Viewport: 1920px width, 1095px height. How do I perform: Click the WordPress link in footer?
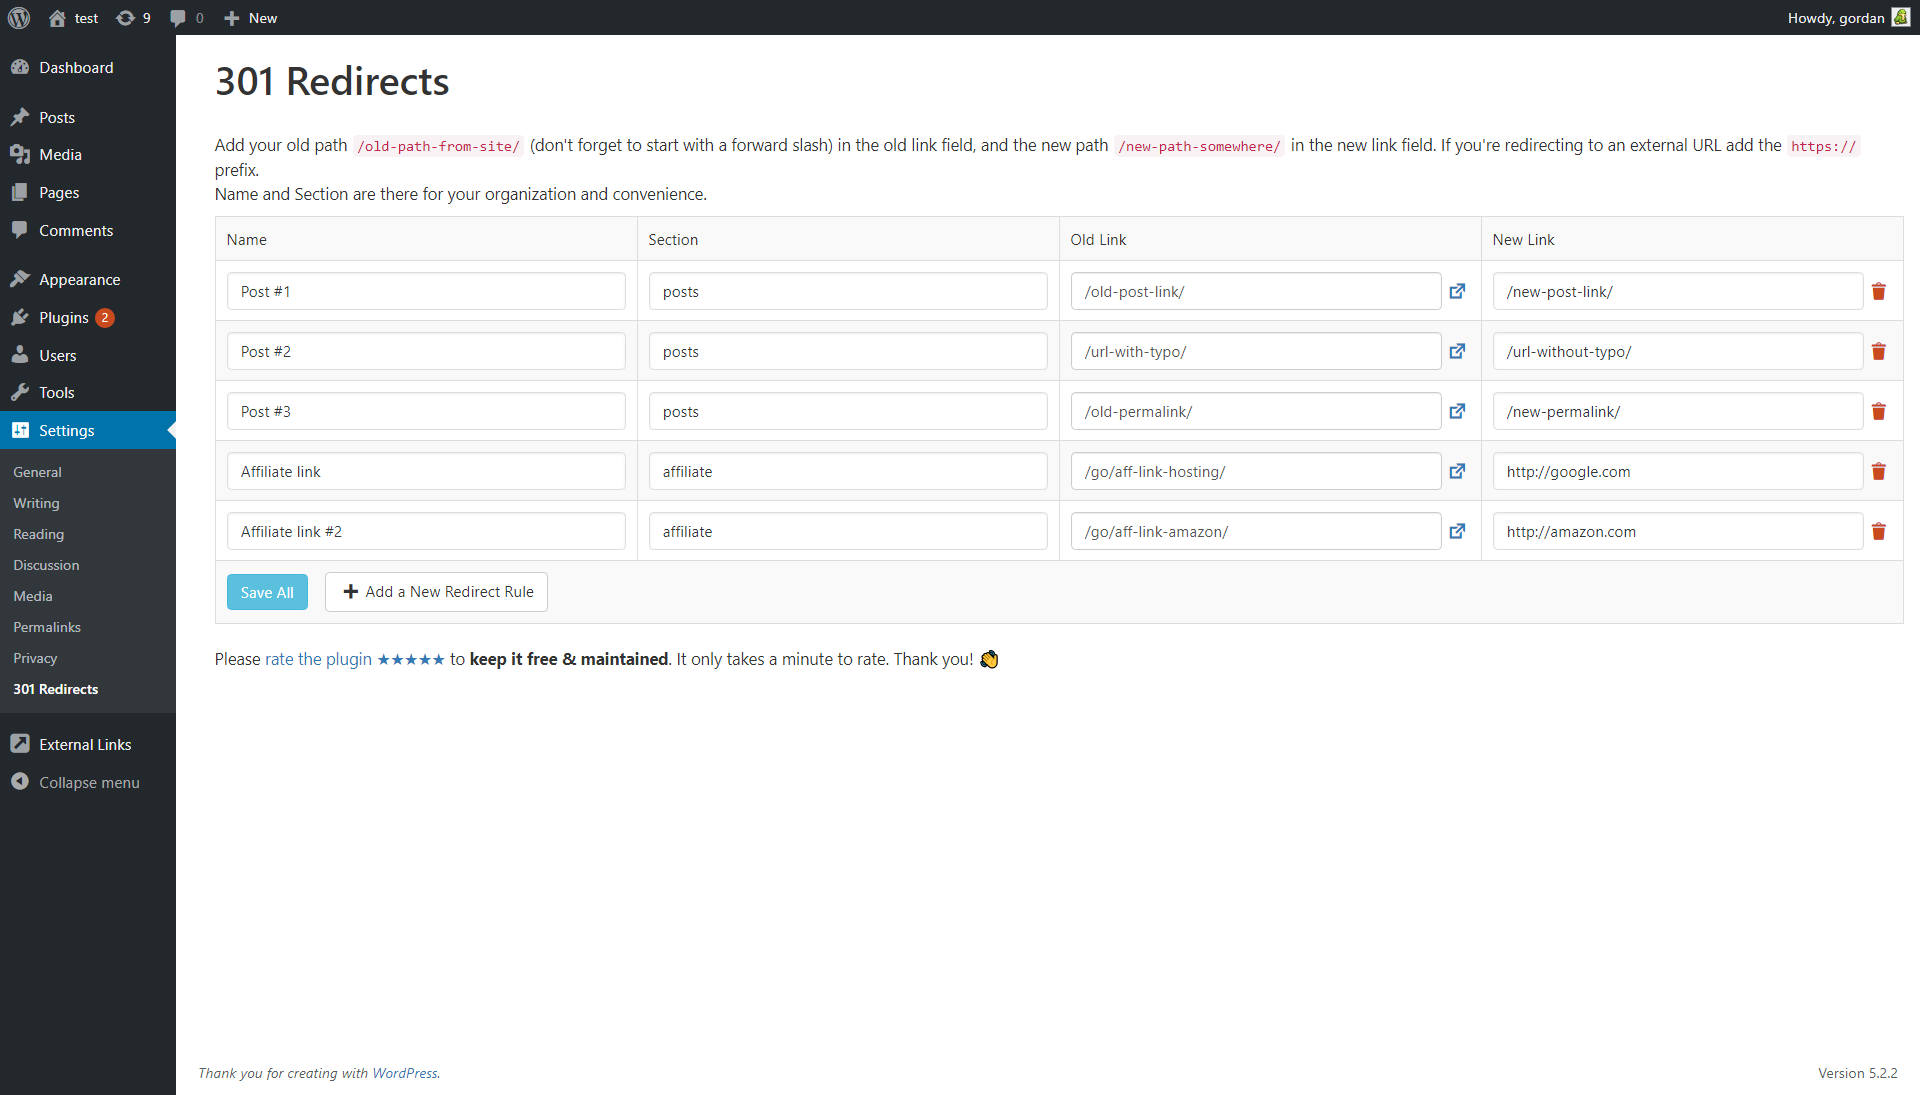coord(404,1073)
